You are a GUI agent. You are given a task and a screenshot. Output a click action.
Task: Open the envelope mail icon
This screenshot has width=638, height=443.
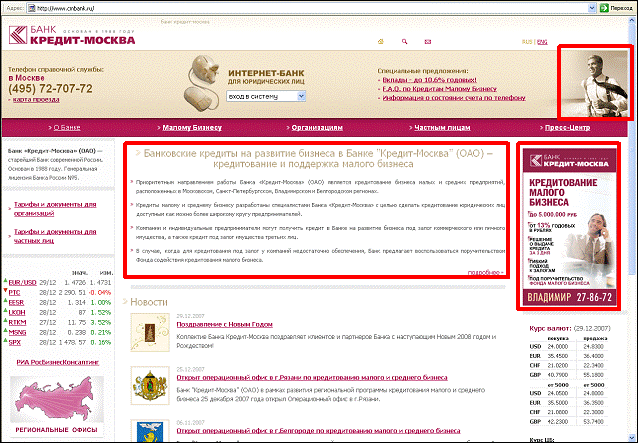[x=428, y=41]
